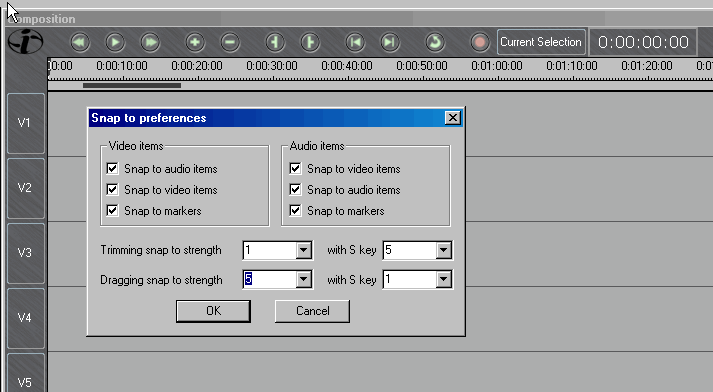Uncheck Video items Snap to audio items

tap(112, 169)
